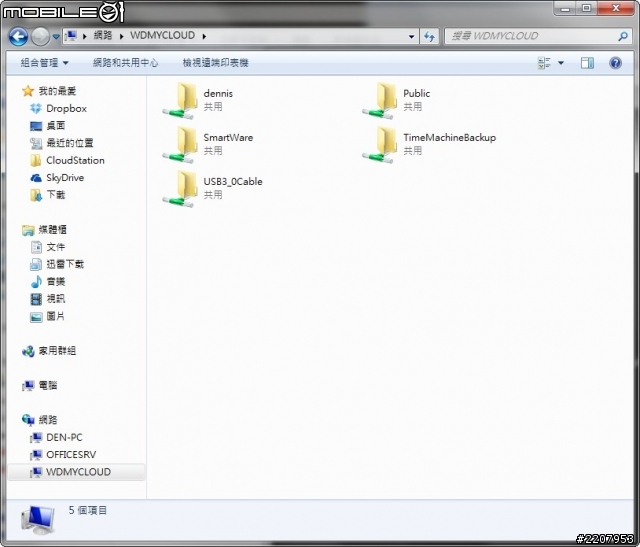Click the 5 個項目 status text
Screen dimensions: 640x547
click(x=88, y=510)
